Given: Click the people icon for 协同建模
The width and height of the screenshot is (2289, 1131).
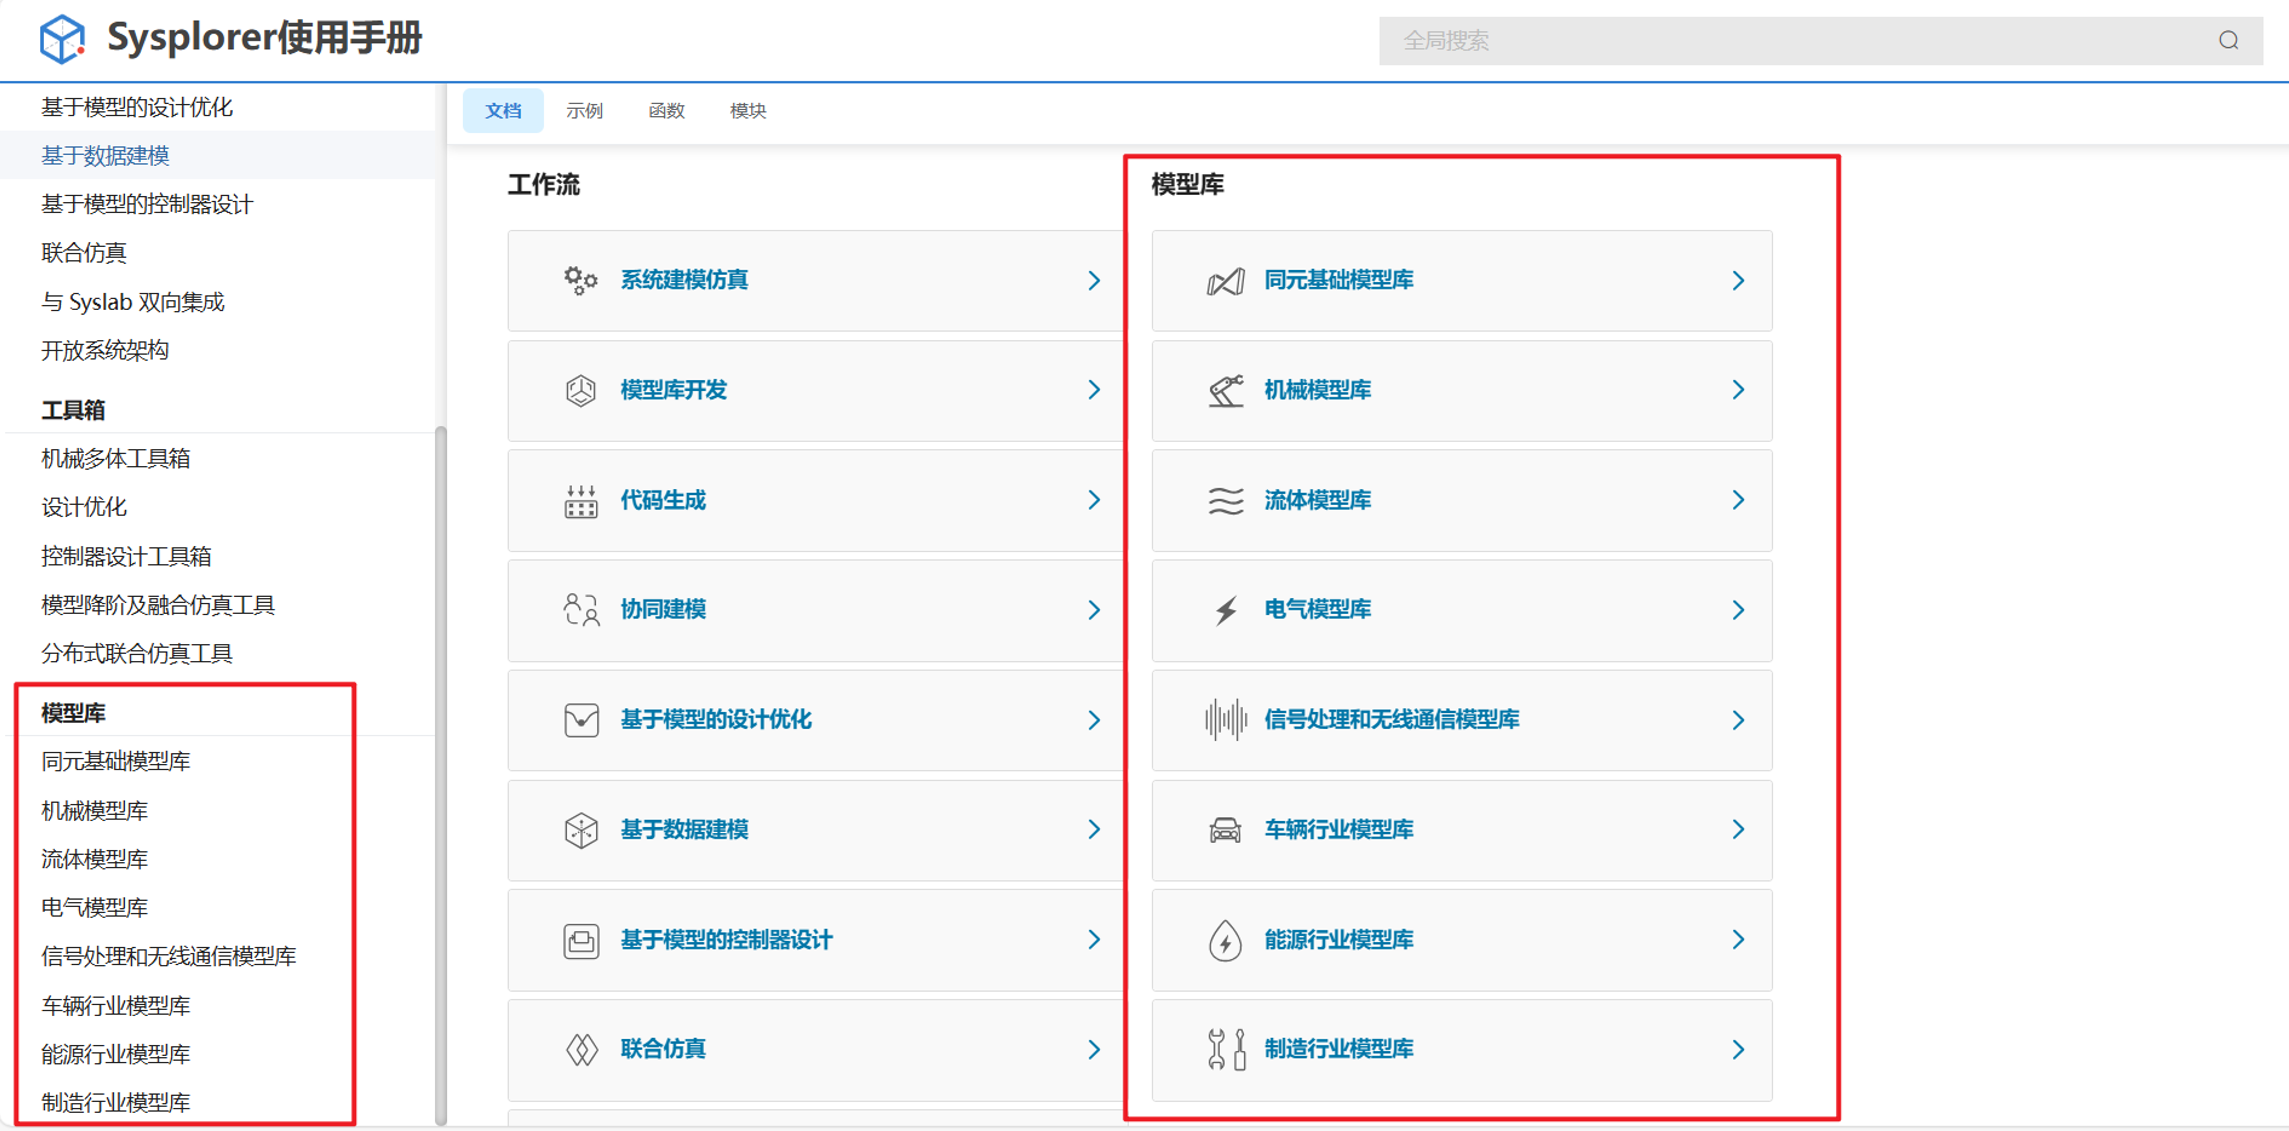Looking at the screenshot, I should click(580, 610).
